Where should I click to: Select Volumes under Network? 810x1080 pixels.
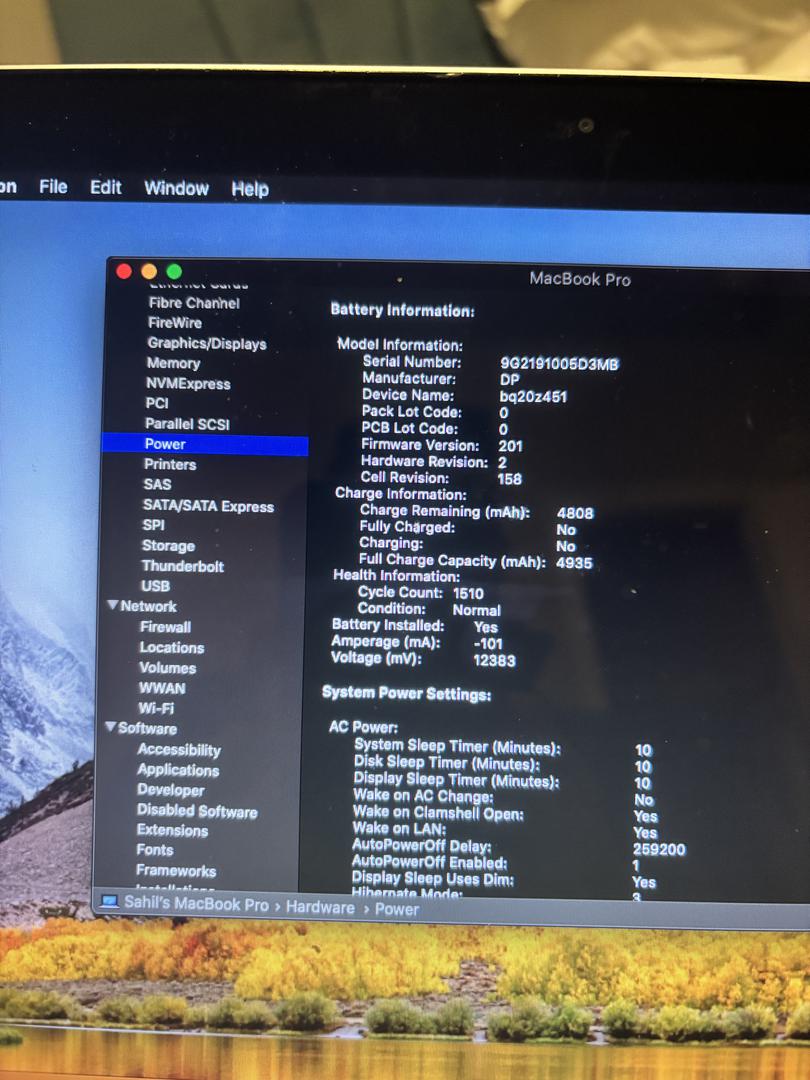tap(167, 667)
